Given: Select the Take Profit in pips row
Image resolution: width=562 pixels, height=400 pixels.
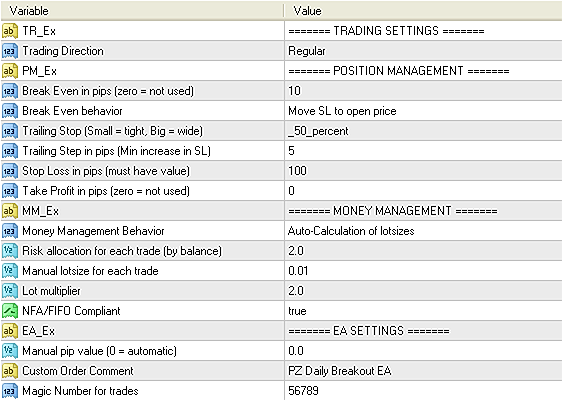Looking at the screenshot, I should [281, 191].
